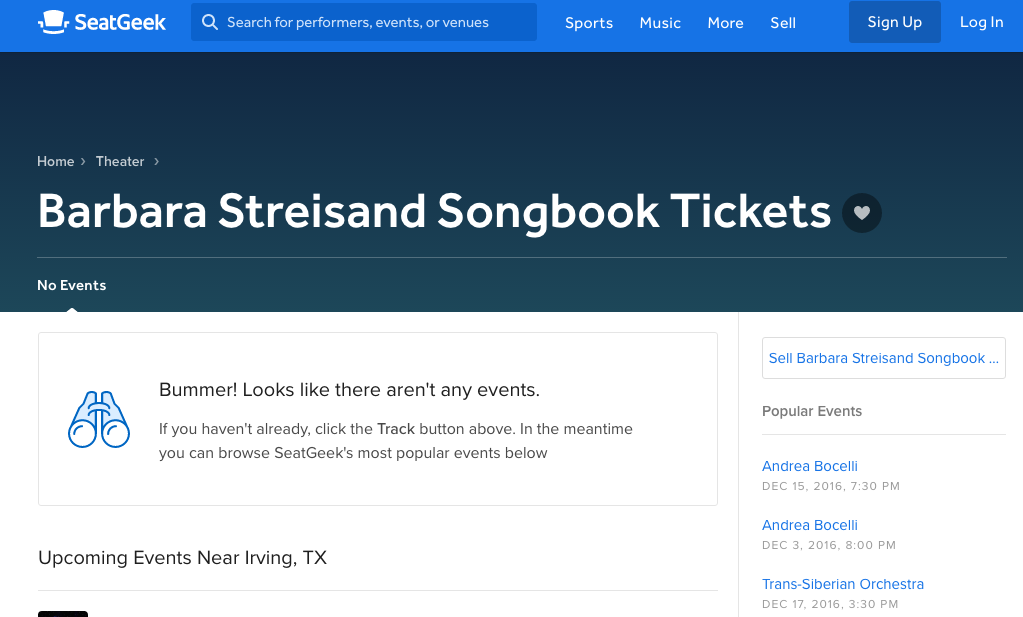Click the binoculars icon in the no-events box
The height and width of the screenshot is (617, 1023).
(99, 419)
